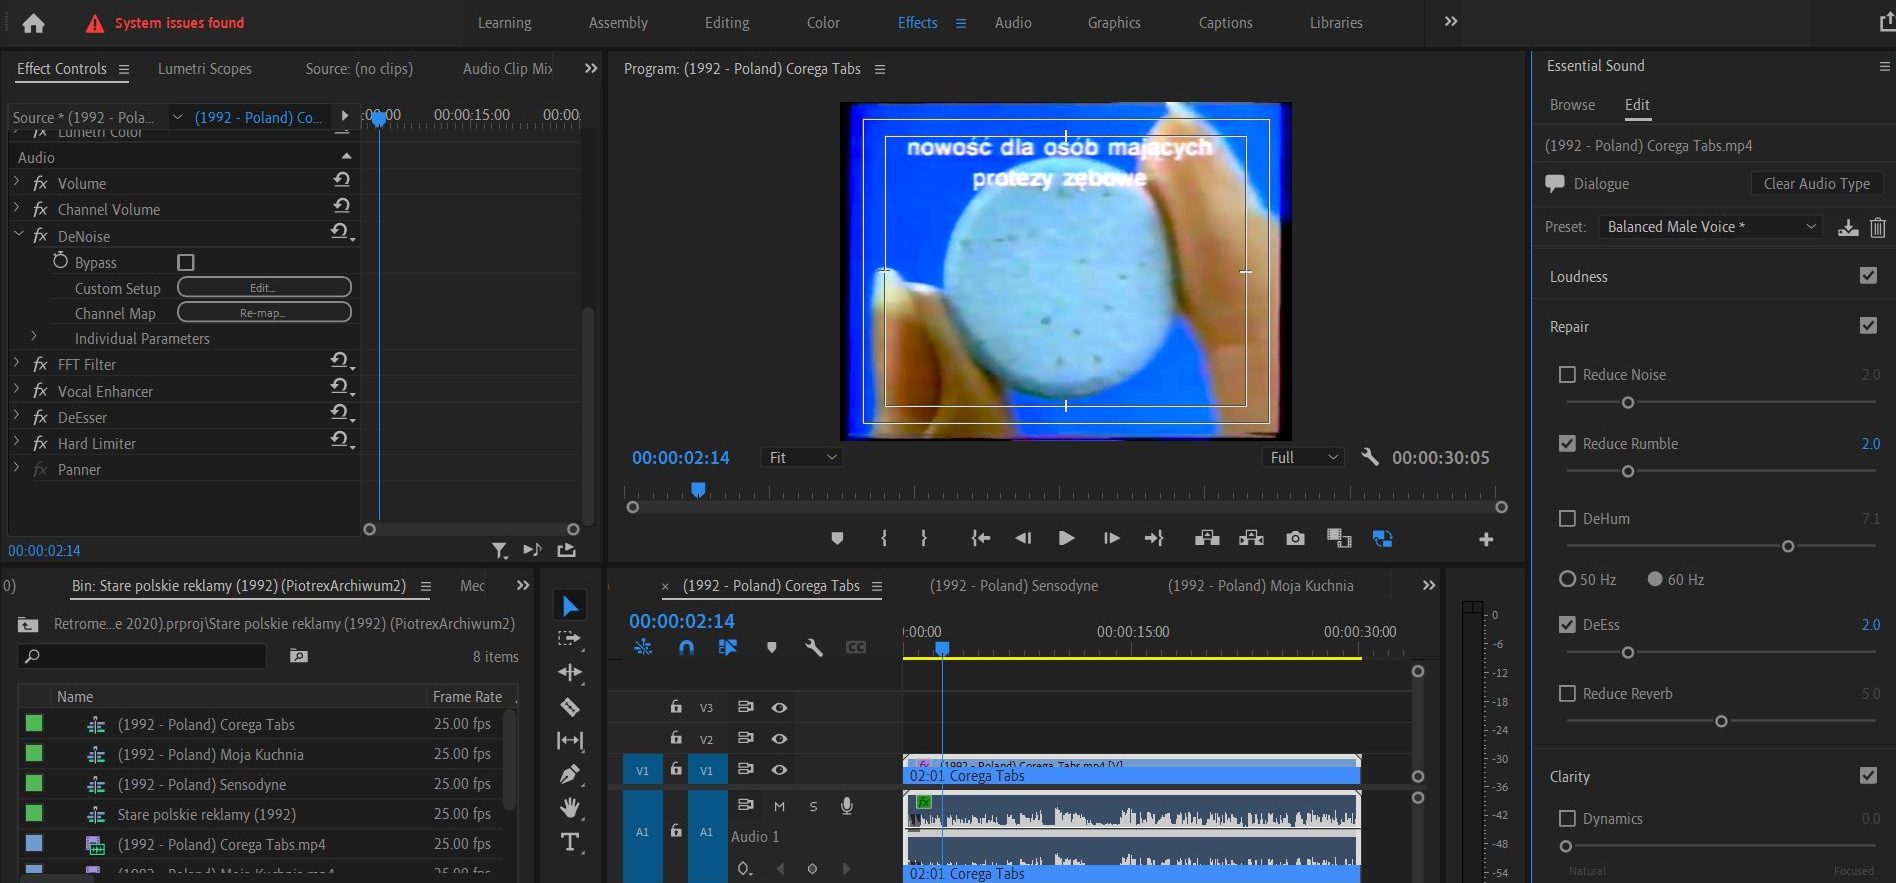Image resolution: width=1896 pixels, height=883 pixels.
Task: Adjust the DeEss amount slider
Action: tap(1627, 652)
